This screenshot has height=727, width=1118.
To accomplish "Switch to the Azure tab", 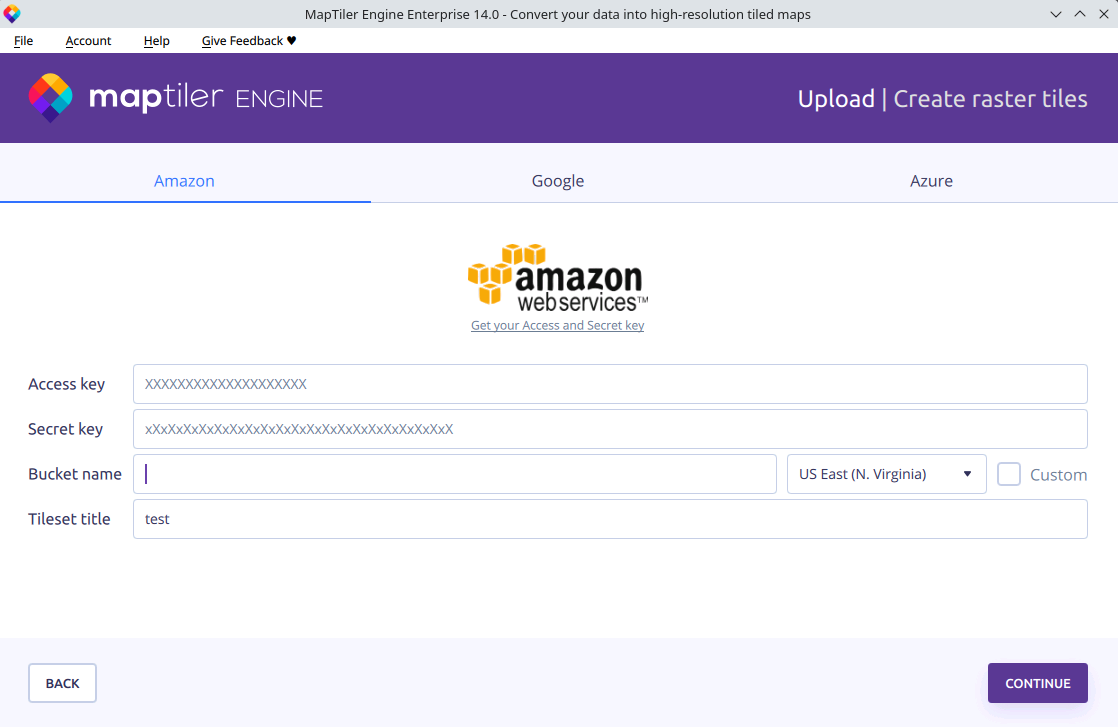I will tap(930, 181).
